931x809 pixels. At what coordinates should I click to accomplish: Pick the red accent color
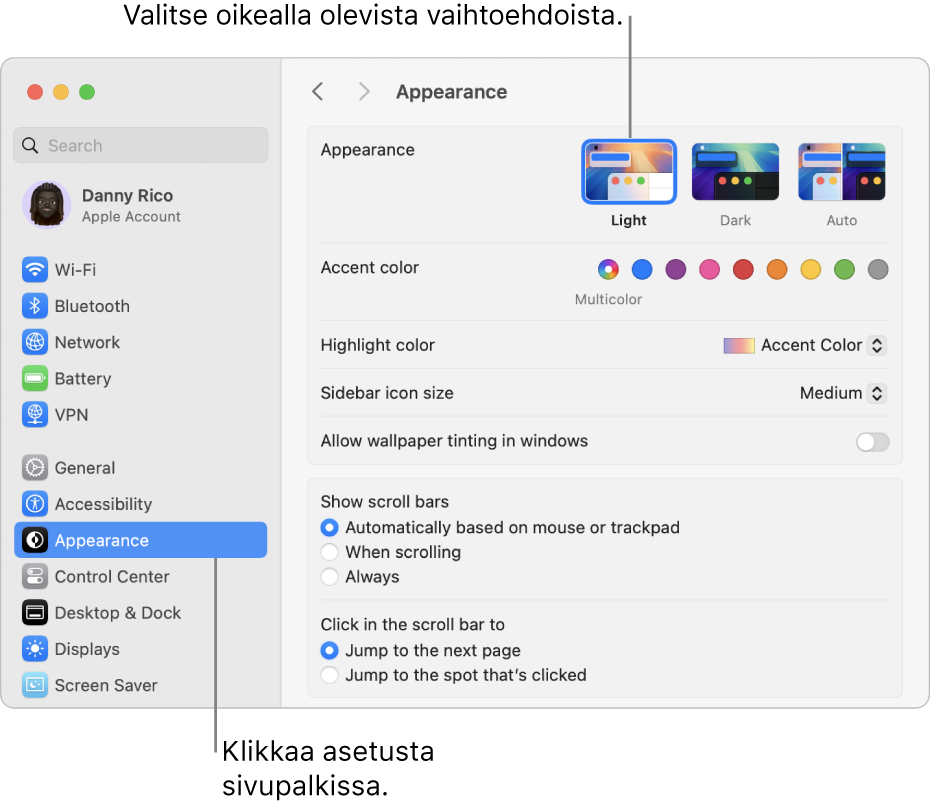[x=743, y=269]
